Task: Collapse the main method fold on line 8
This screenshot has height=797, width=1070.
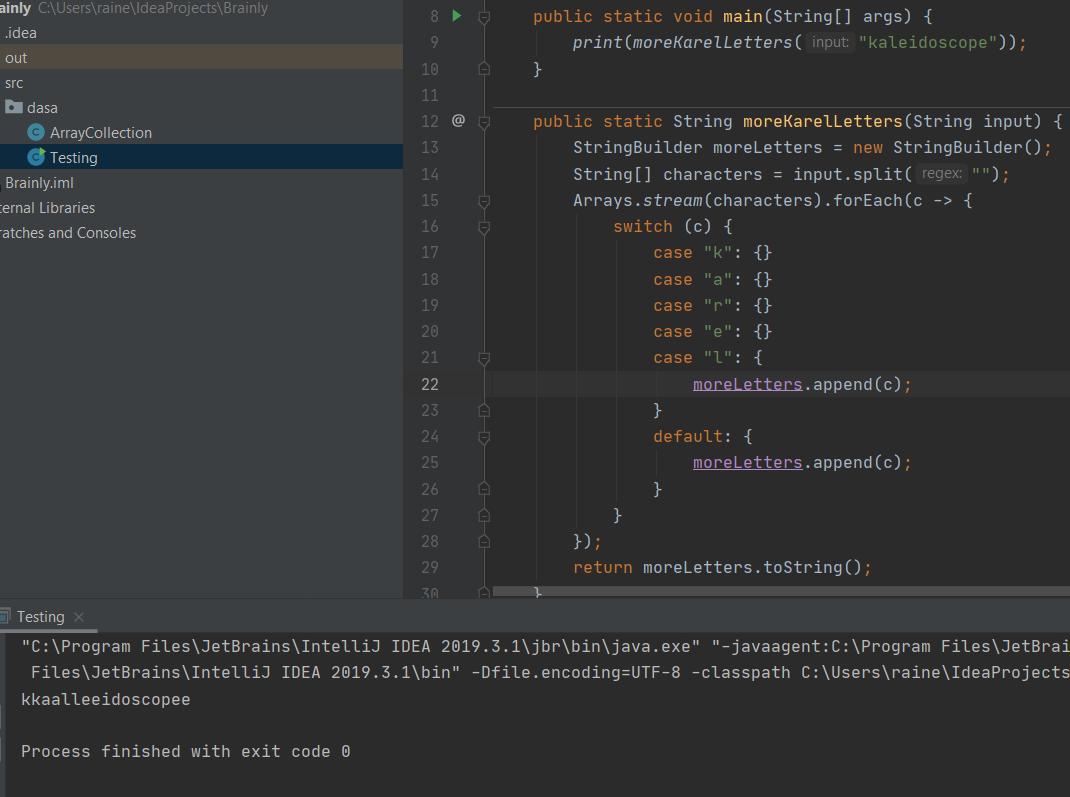Action: (484, 17)
